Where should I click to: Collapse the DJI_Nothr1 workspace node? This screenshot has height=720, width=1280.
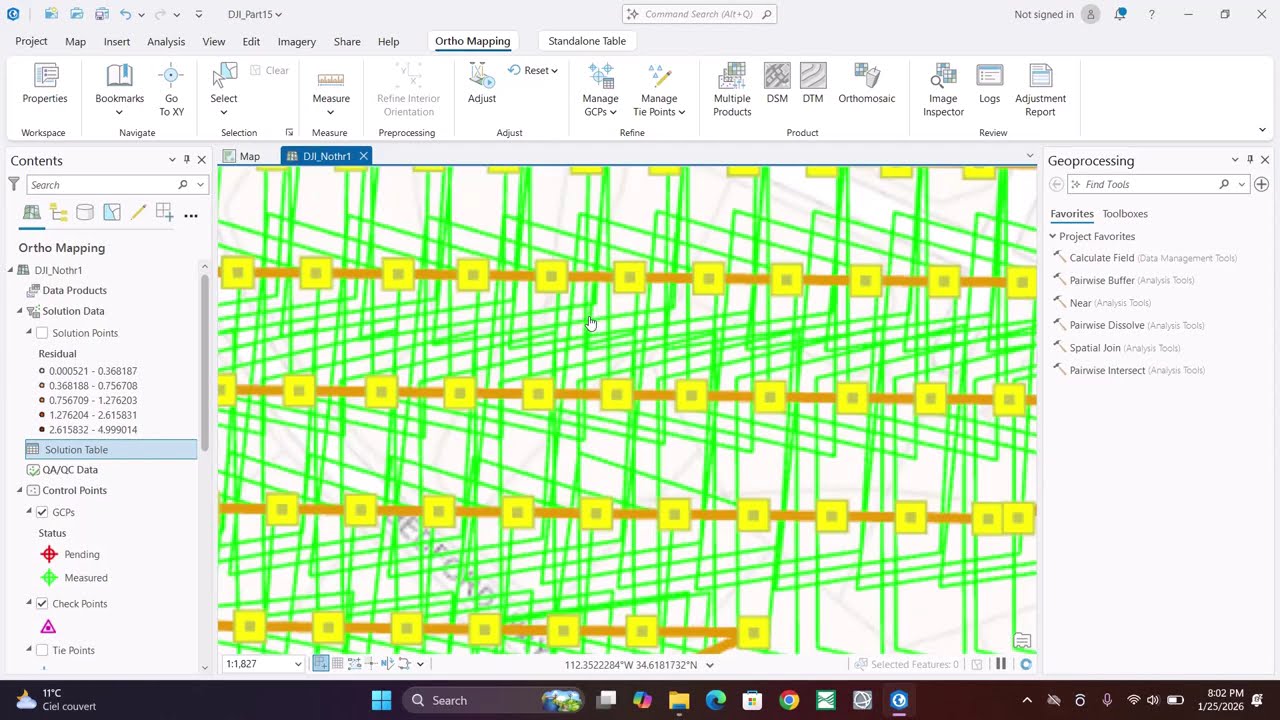click(x=11, y=270)
